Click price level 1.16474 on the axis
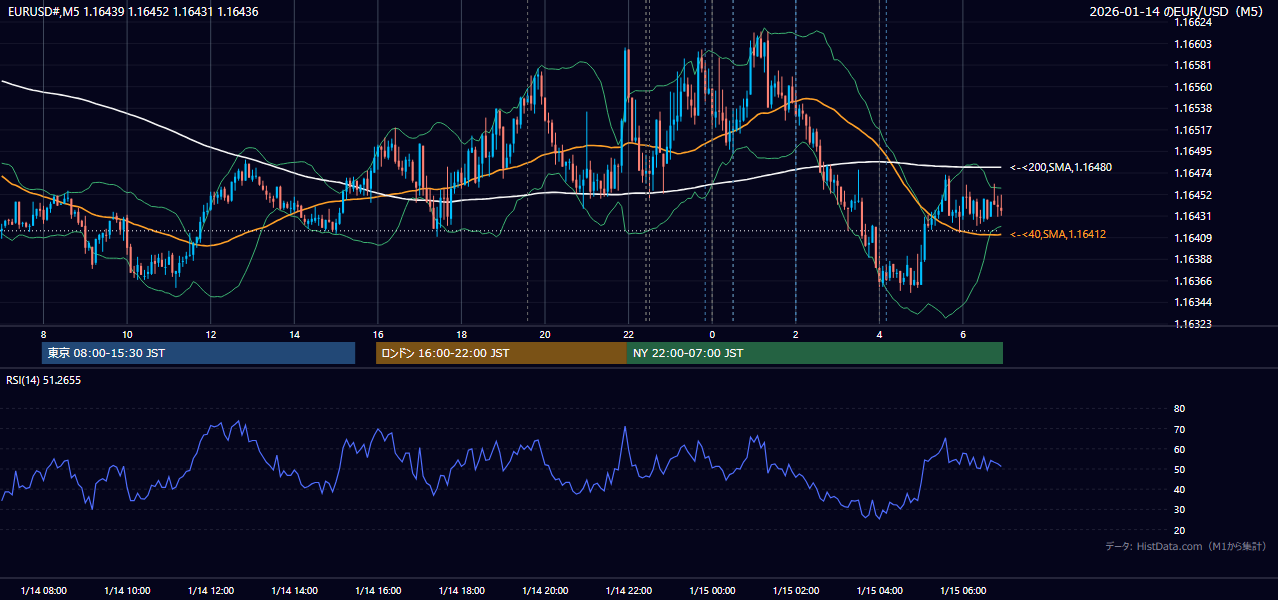This screenshot has width=1278, height=600. 1192,173
